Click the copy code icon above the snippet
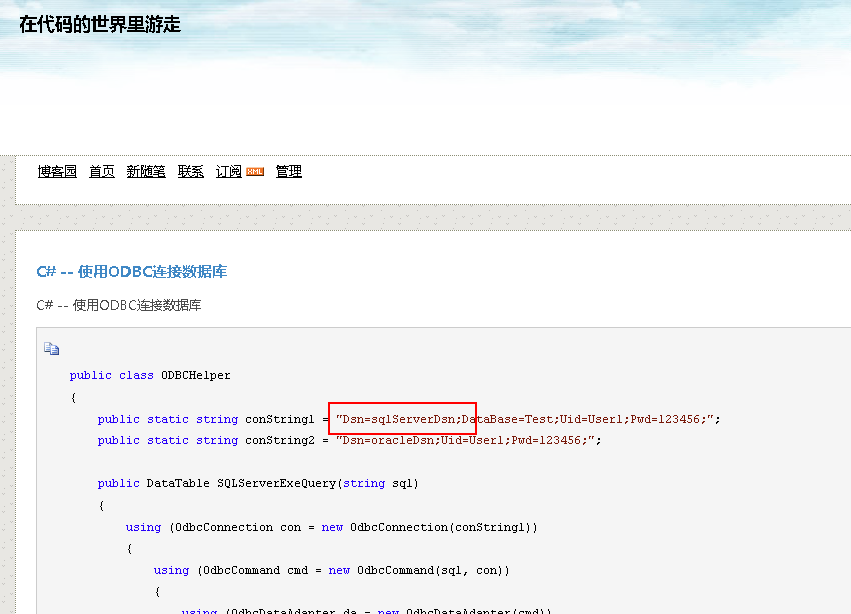Image resolution: width=851 pixels, height=614 pixels. pyautogui.click(x=51, y=349)
